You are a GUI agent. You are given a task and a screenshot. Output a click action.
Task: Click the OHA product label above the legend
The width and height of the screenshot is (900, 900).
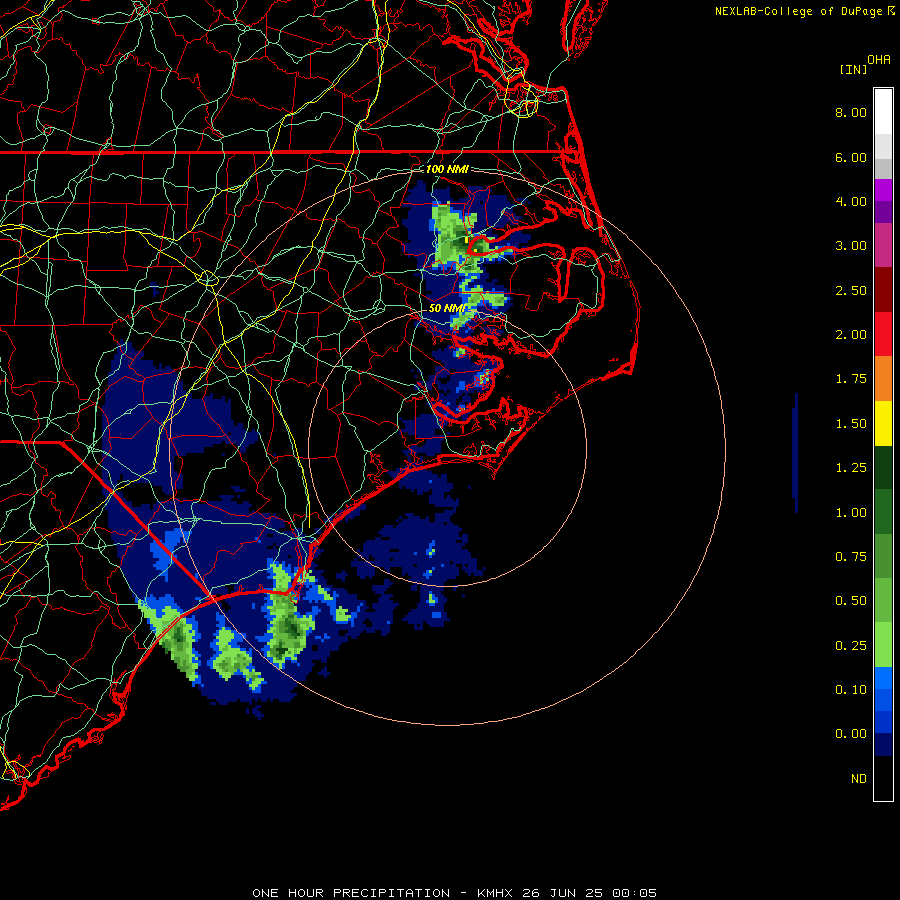tap(879, 60)
